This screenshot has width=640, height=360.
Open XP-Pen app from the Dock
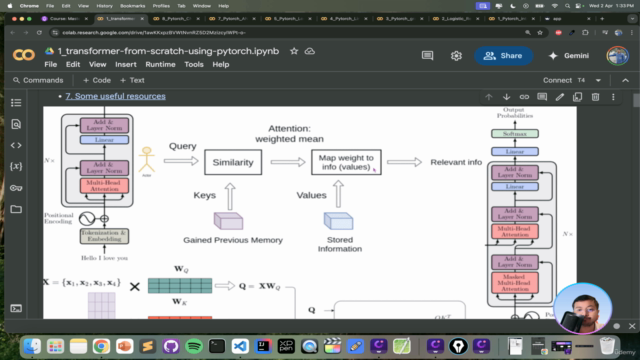pos(286,346)
